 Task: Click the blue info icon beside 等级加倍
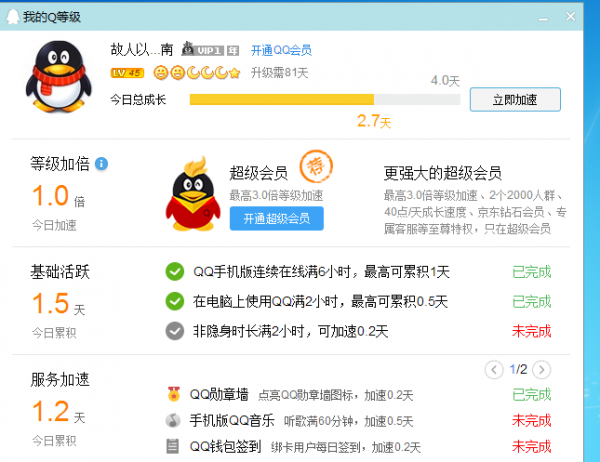click(101, 164)
